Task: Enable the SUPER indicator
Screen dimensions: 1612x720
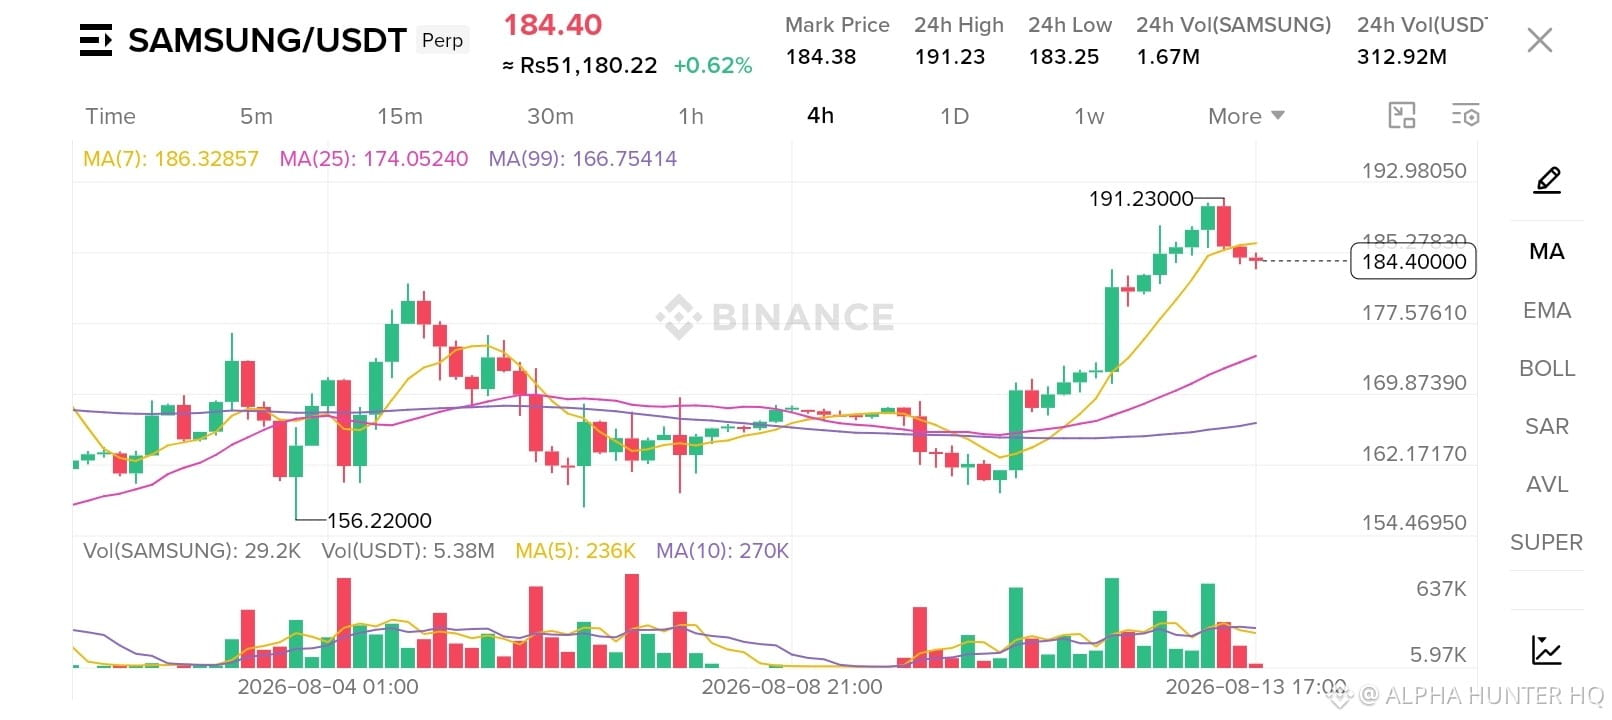Action: pos(1547,542)
